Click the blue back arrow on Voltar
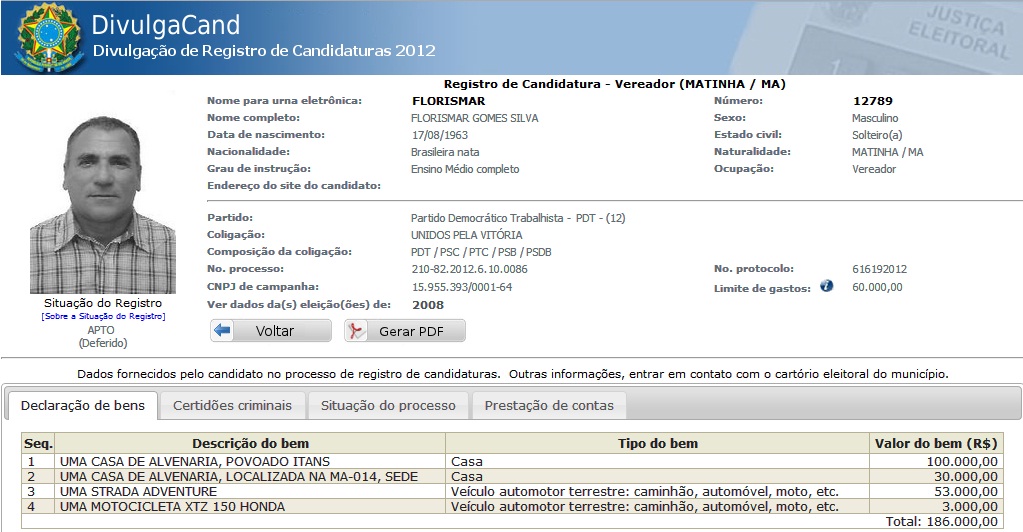The height and width of the screenshot is (532, 1023). 223,331
